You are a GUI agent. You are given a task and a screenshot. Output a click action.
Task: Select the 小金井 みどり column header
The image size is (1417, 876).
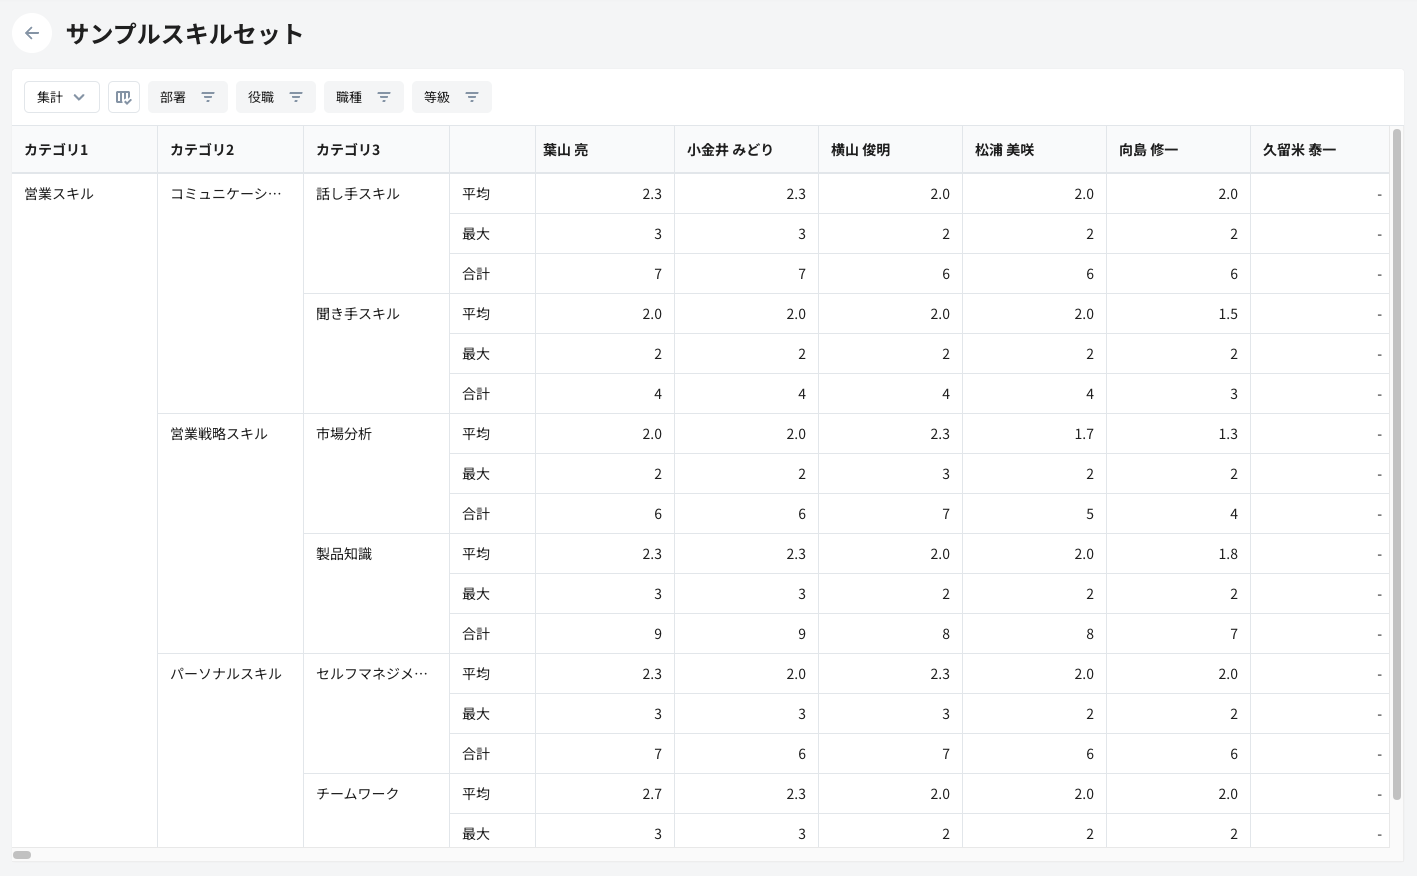730,150
